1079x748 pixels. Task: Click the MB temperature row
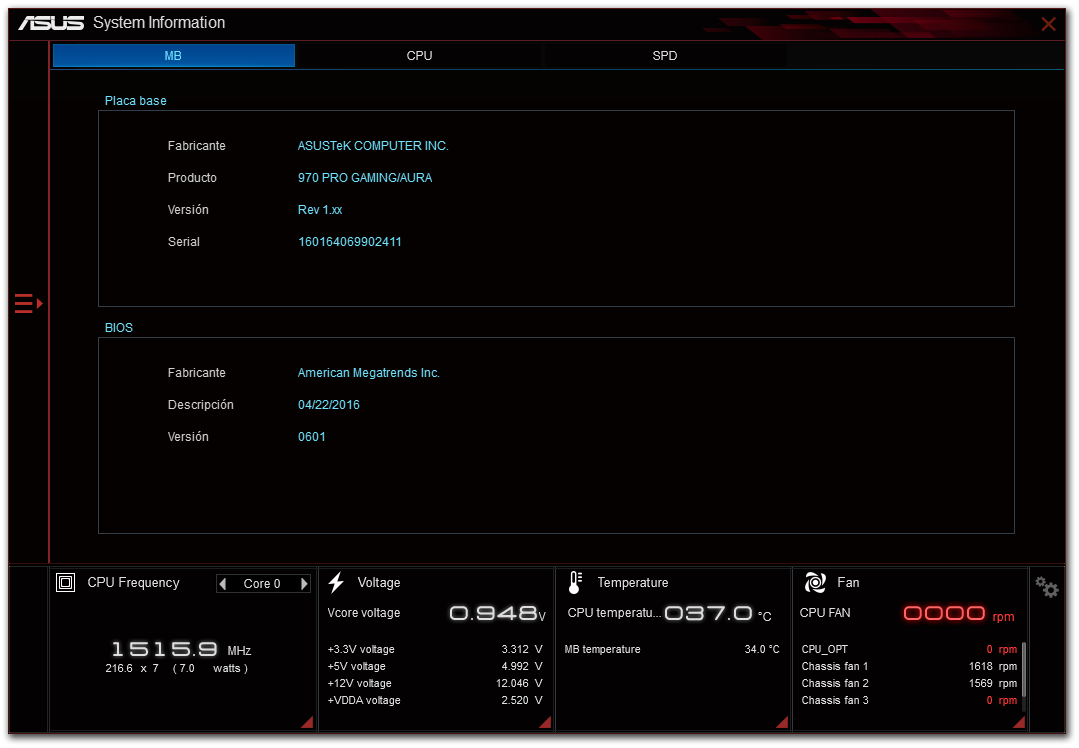point(672,649)
